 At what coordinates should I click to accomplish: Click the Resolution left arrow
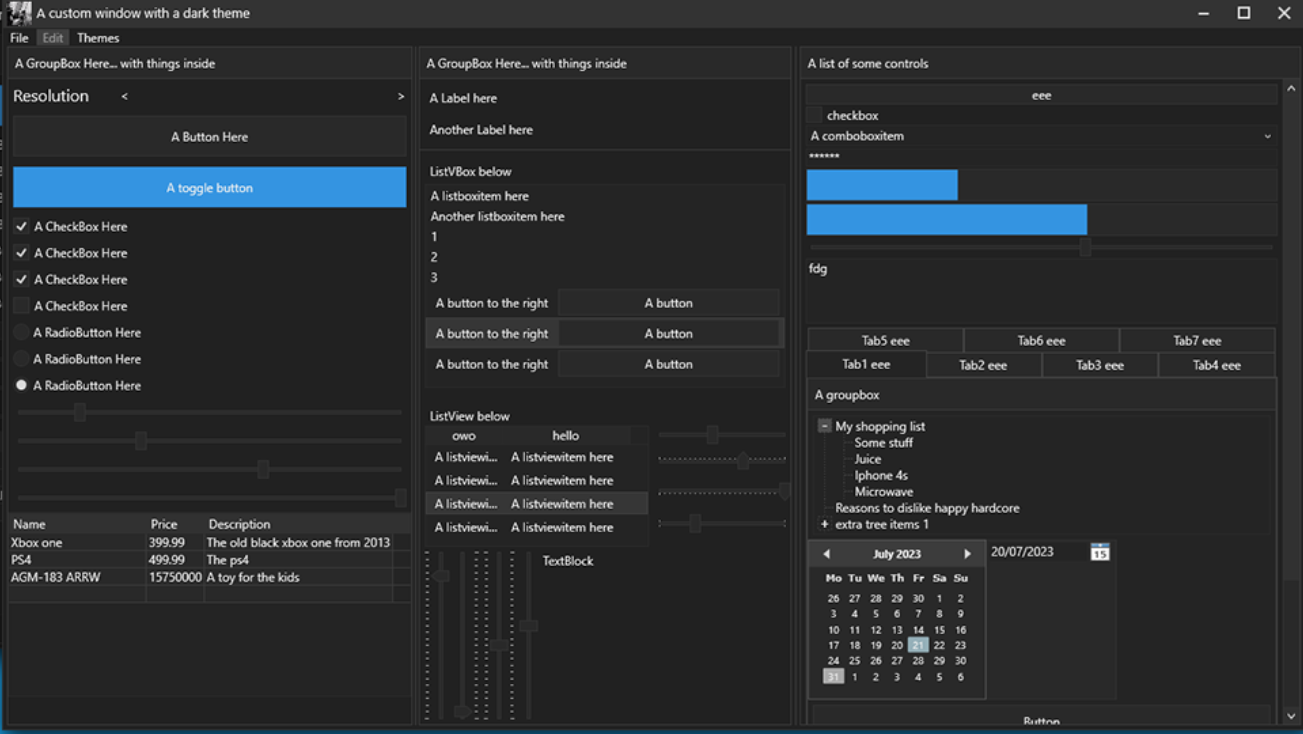click(x=124, y=97)
